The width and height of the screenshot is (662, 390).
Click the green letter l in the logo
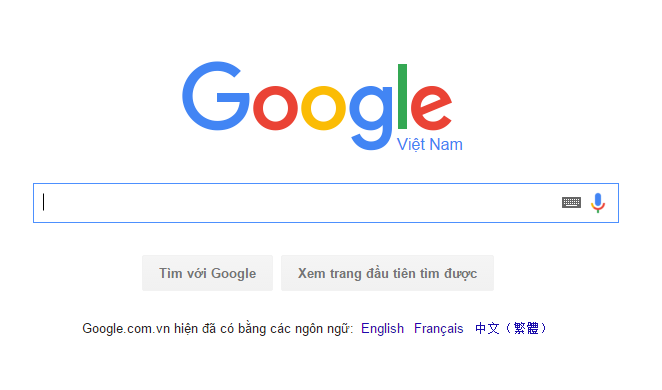coord(402,96)
